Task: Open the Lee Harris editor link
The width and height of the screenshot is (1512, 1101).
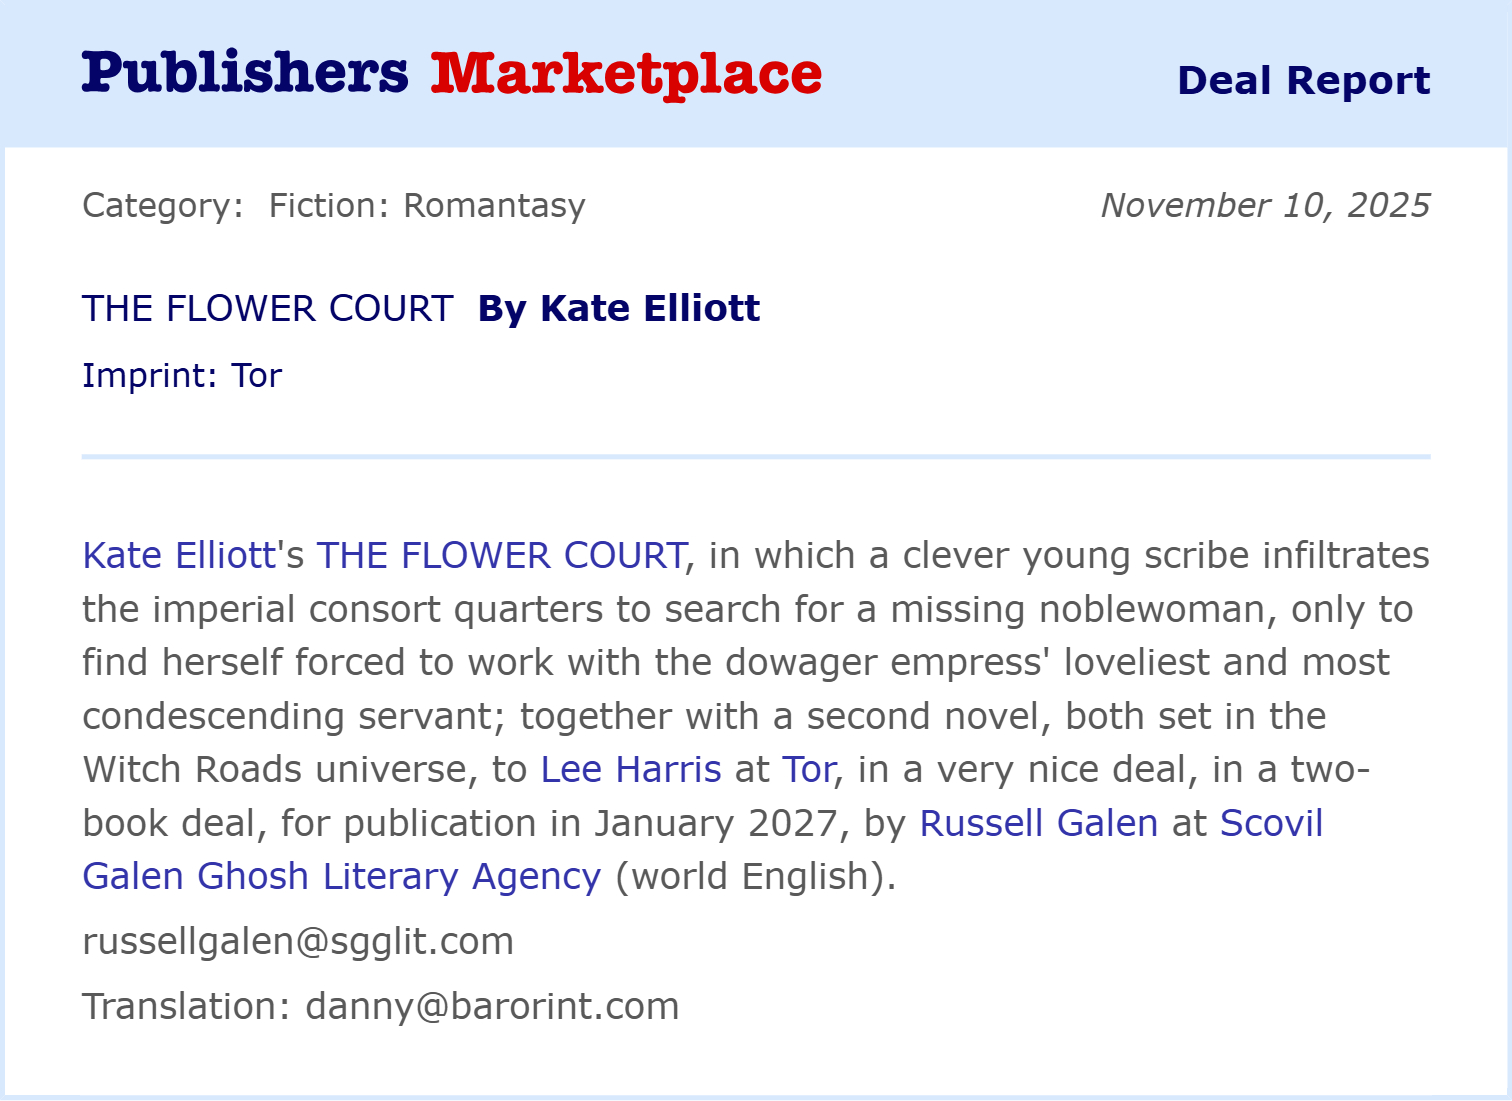Action: [x=630, y=770]
